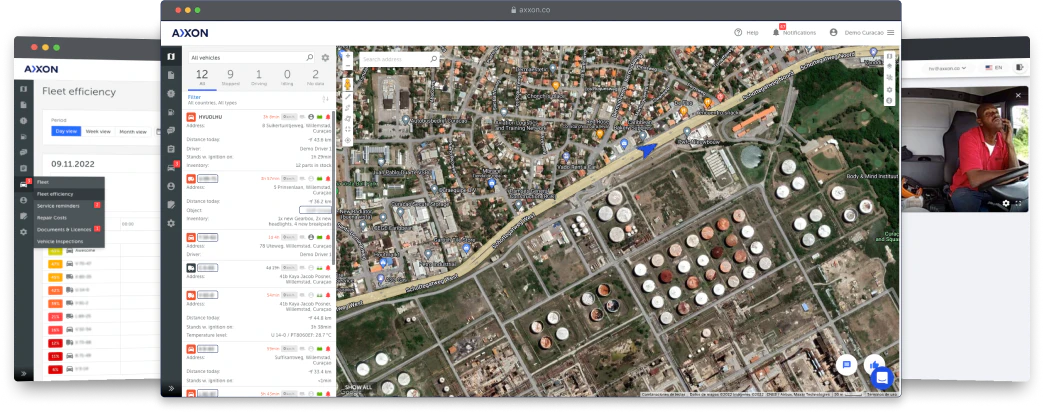
Task: Click the search magnifier in All vehicles field
Action: (x=310, y=58)
